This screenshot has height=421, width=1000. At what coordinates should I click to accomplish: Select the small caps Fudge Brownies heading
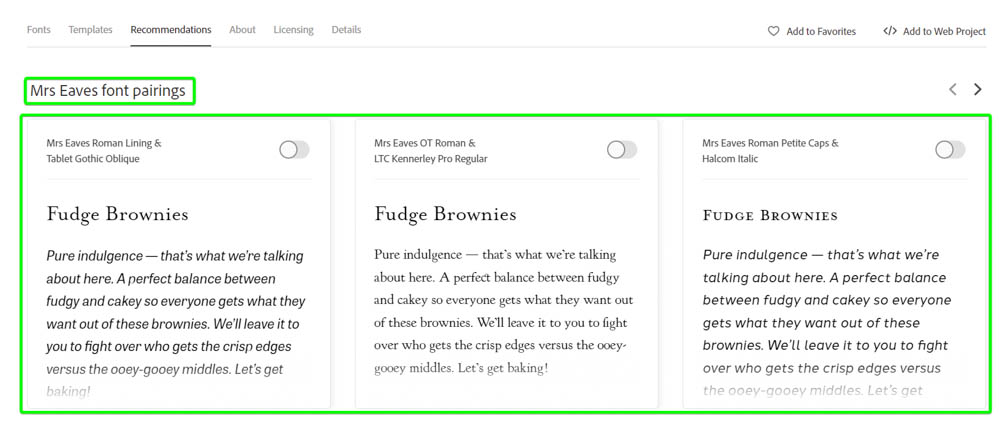tap(770, 215)
